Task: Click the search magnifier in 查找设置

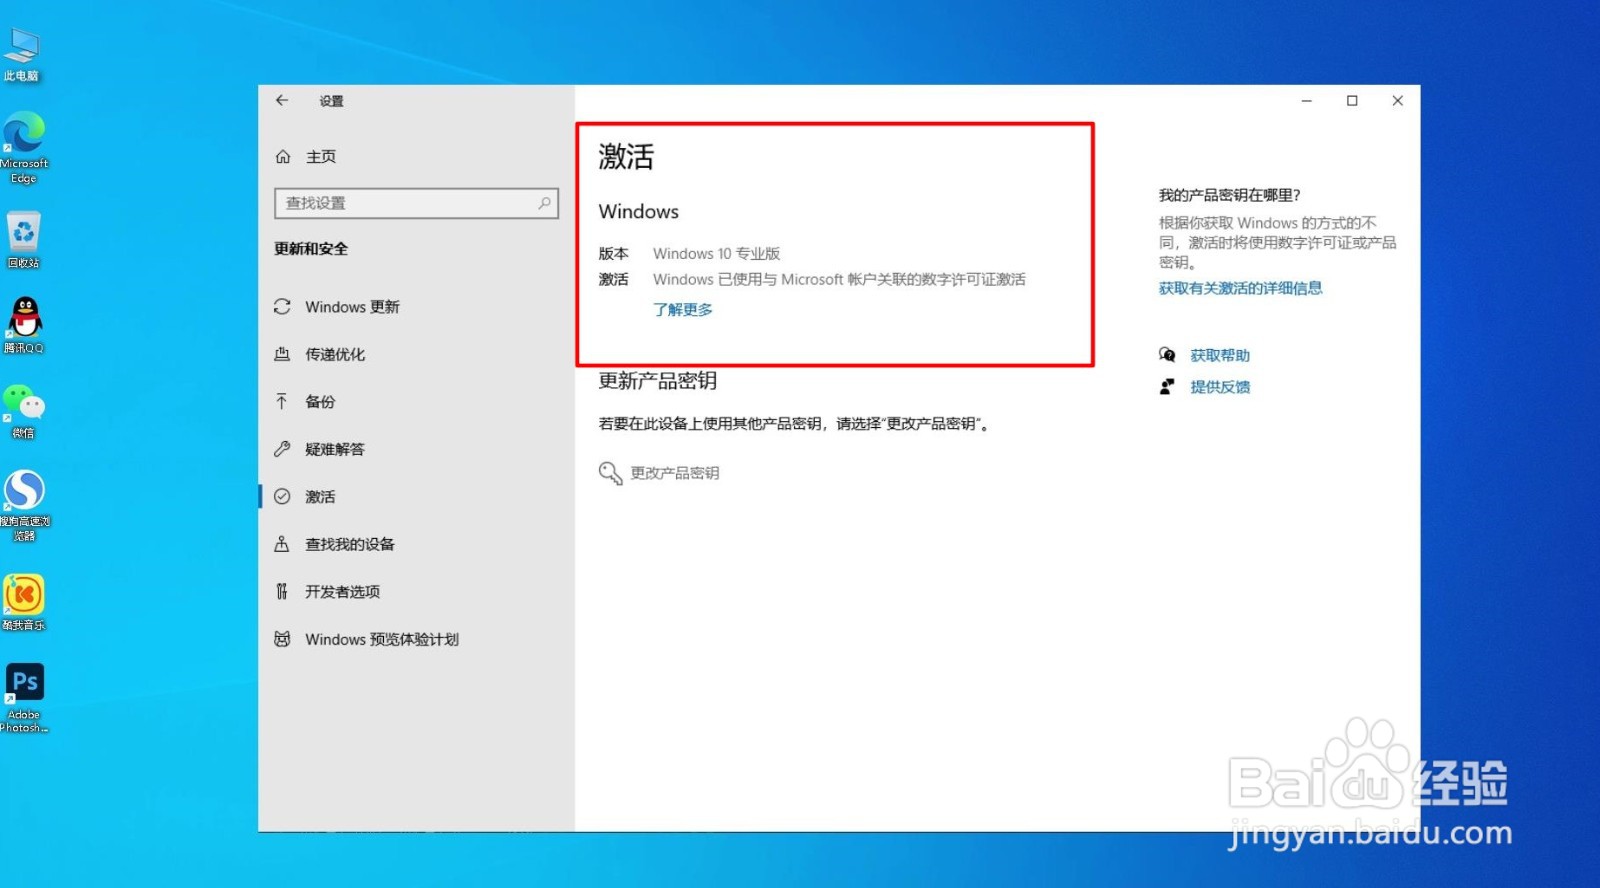Action: click(x=544, y=203)
